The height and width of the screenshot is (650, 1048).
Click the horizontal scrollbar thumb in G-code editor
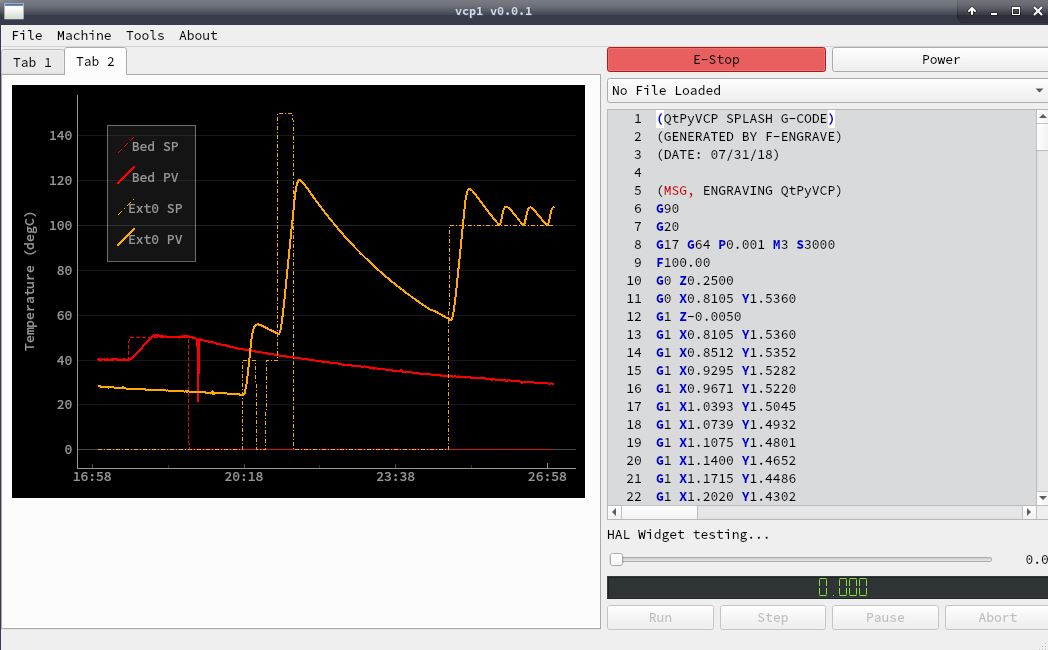(x=659, y=512)
